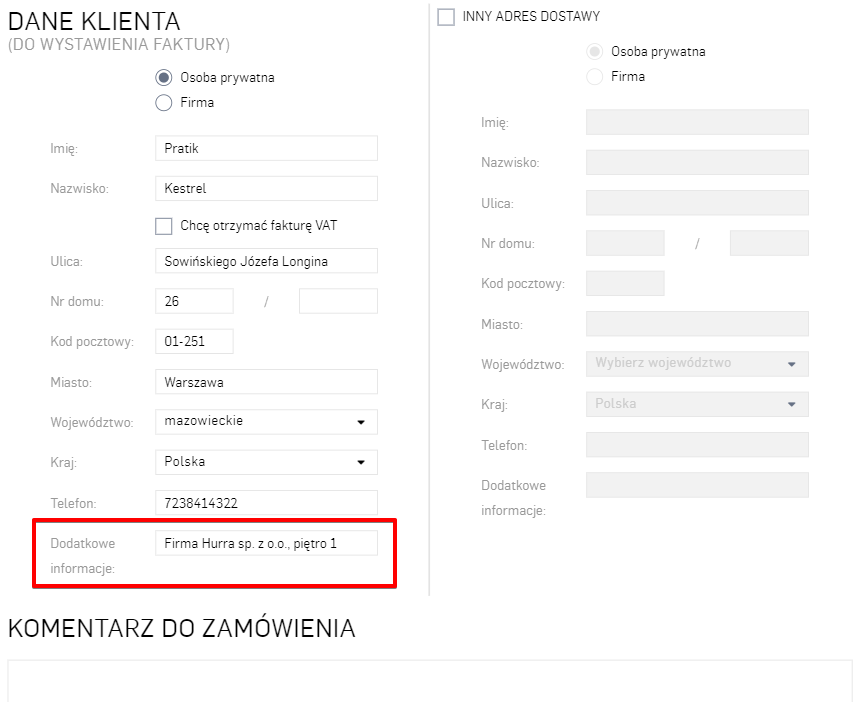Focus the Telefon field with 7238414322

pos(266,503)
